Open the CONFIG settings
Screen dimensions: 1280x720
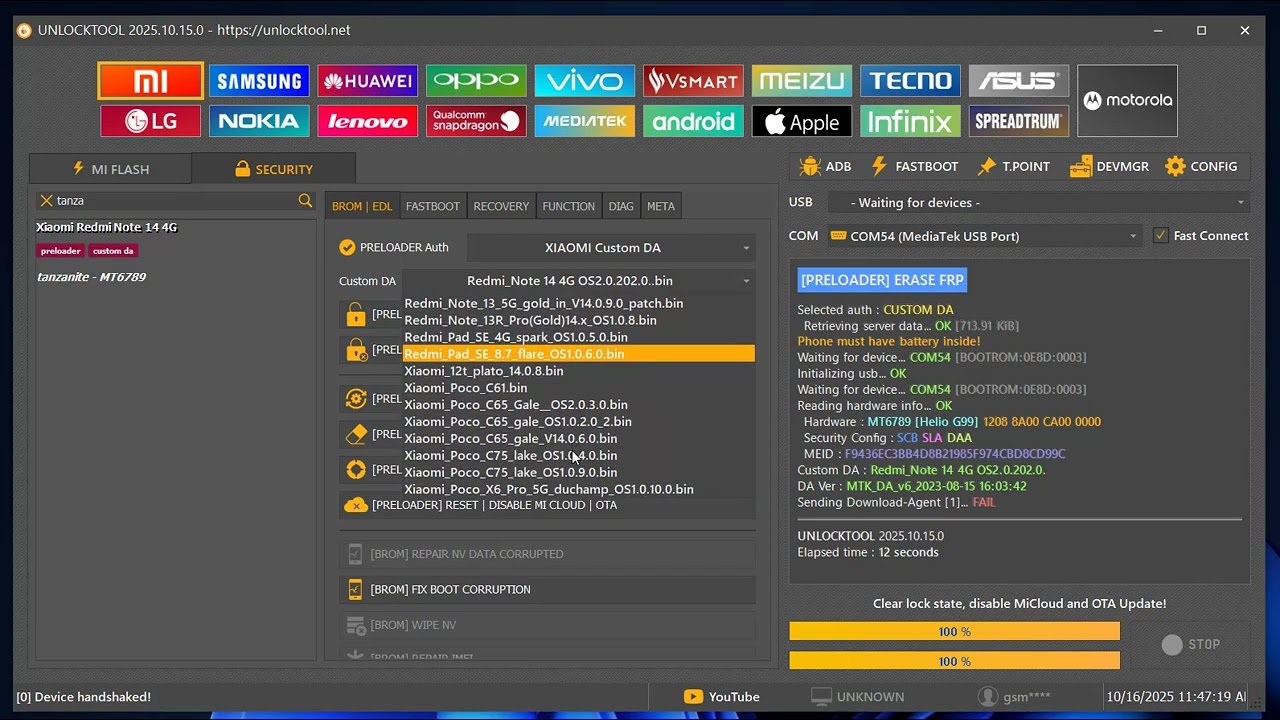click(x=1202, y=167)
